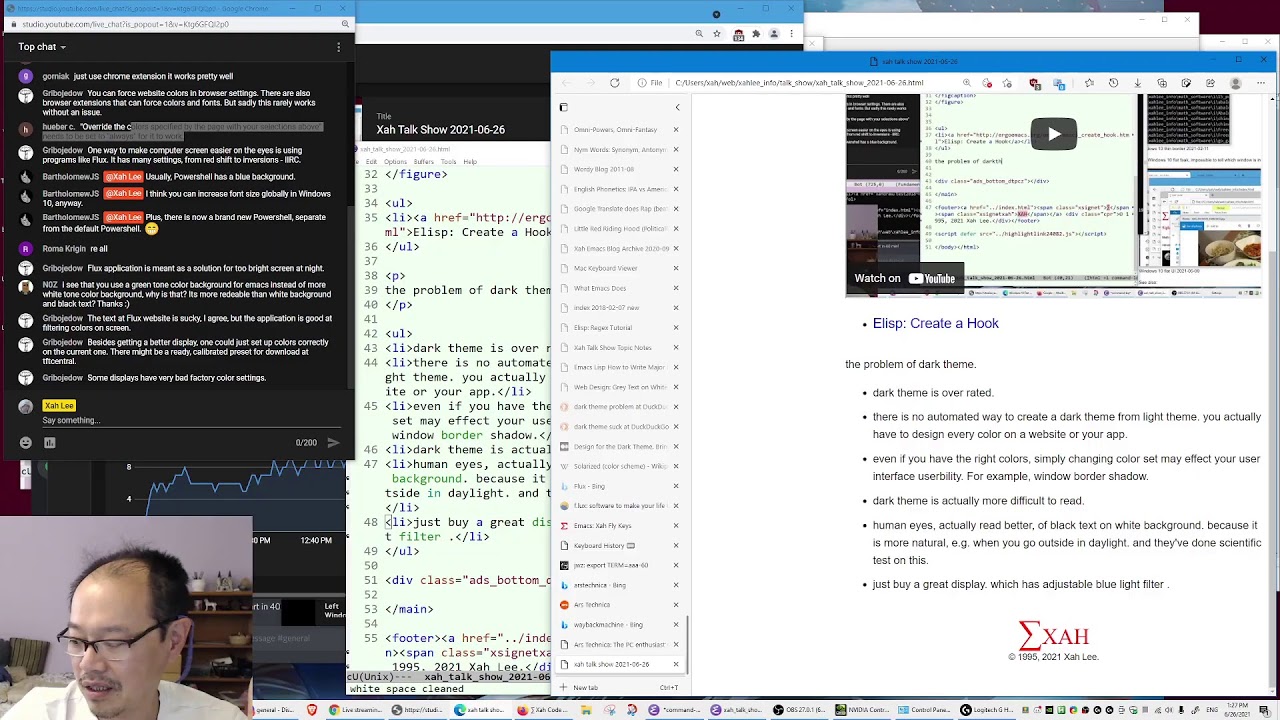Open the Edge downloads icon
The image size is (1280, 720).
1137,83
